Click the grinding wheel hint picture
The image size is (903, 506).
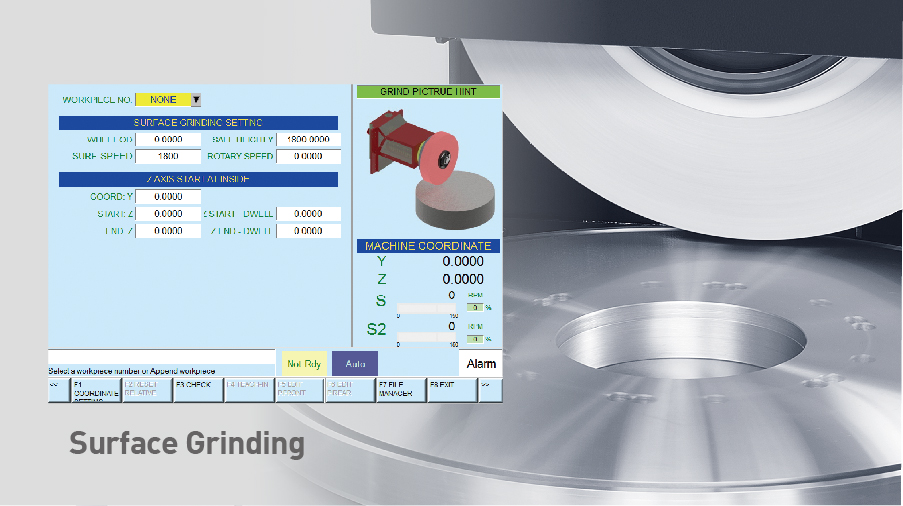pos(430,168)
